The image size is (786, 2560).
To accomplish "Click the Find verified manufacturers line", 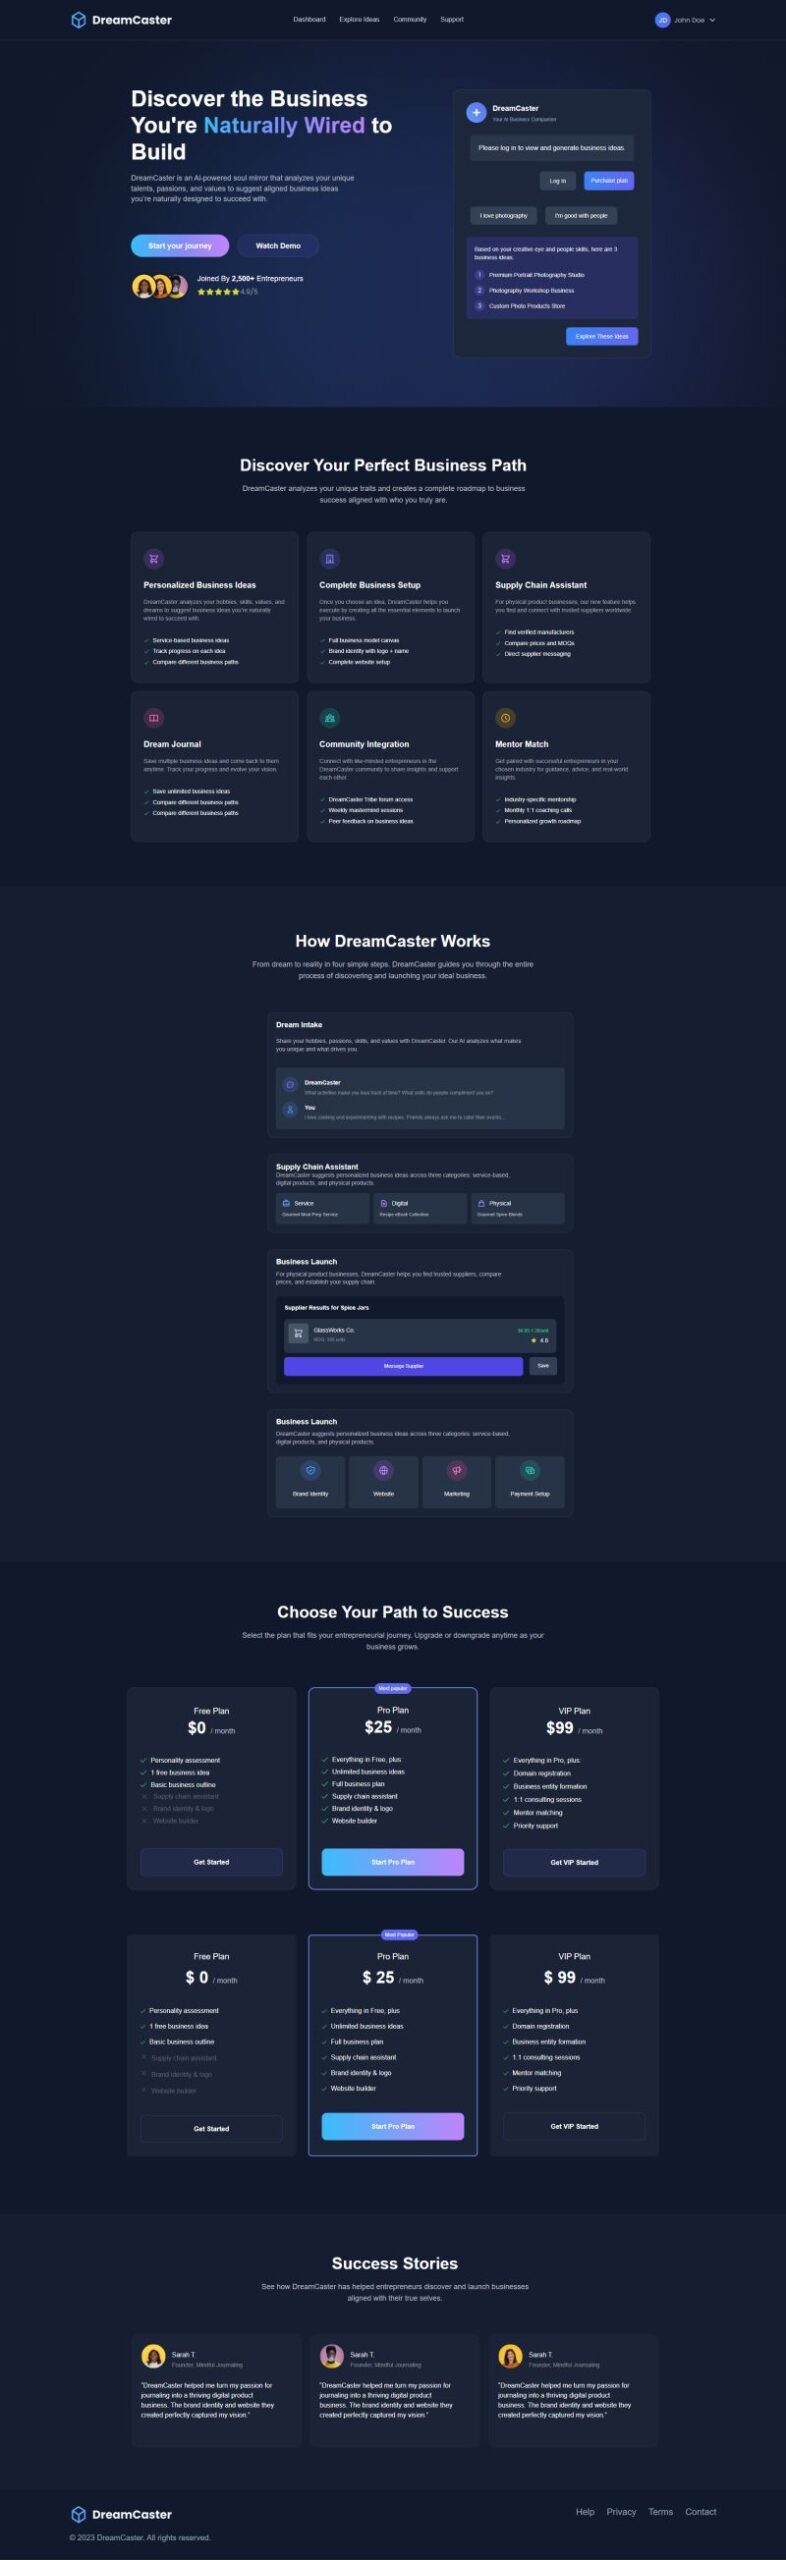I will point(539,633).
